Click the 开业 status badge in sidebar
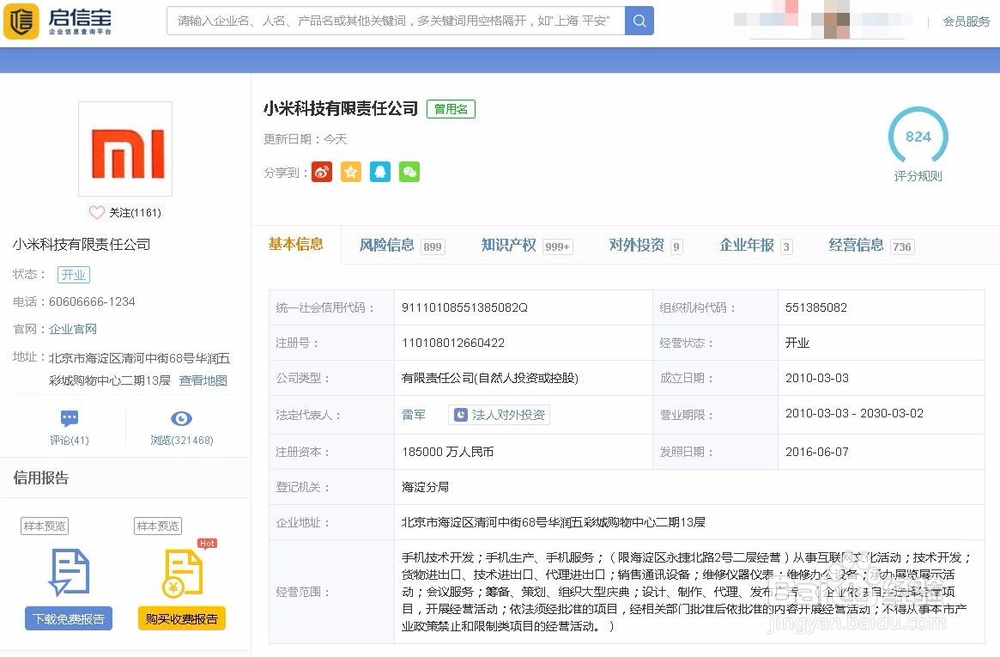 coord(73,275)
